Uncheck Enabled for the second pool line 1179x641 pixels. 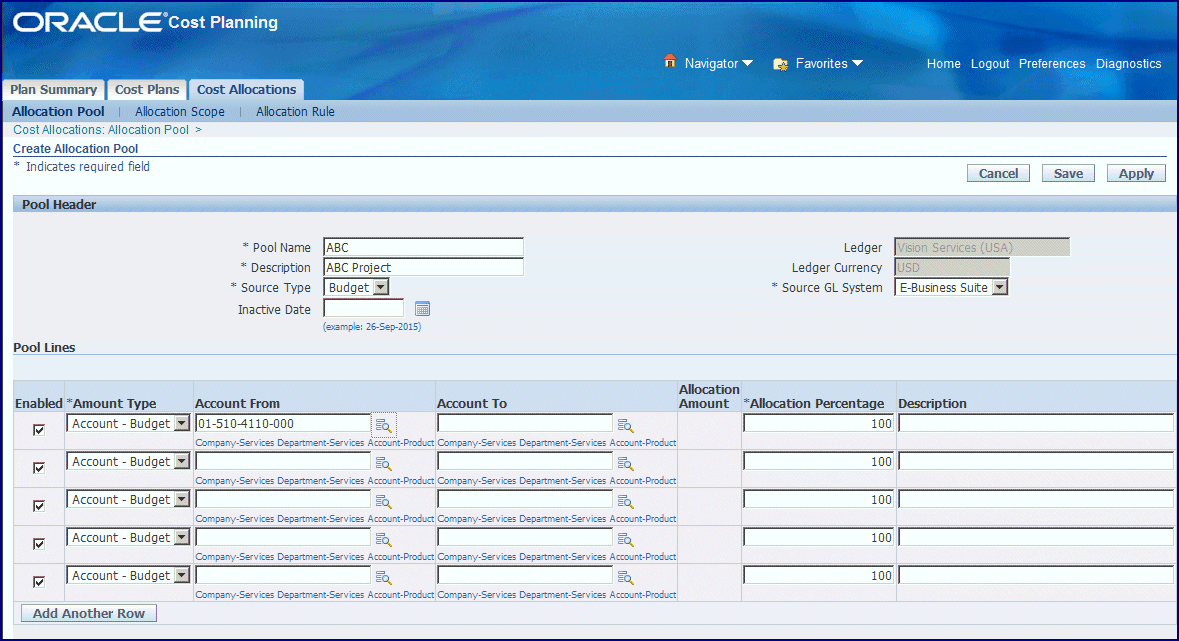[x=39, y=467]
